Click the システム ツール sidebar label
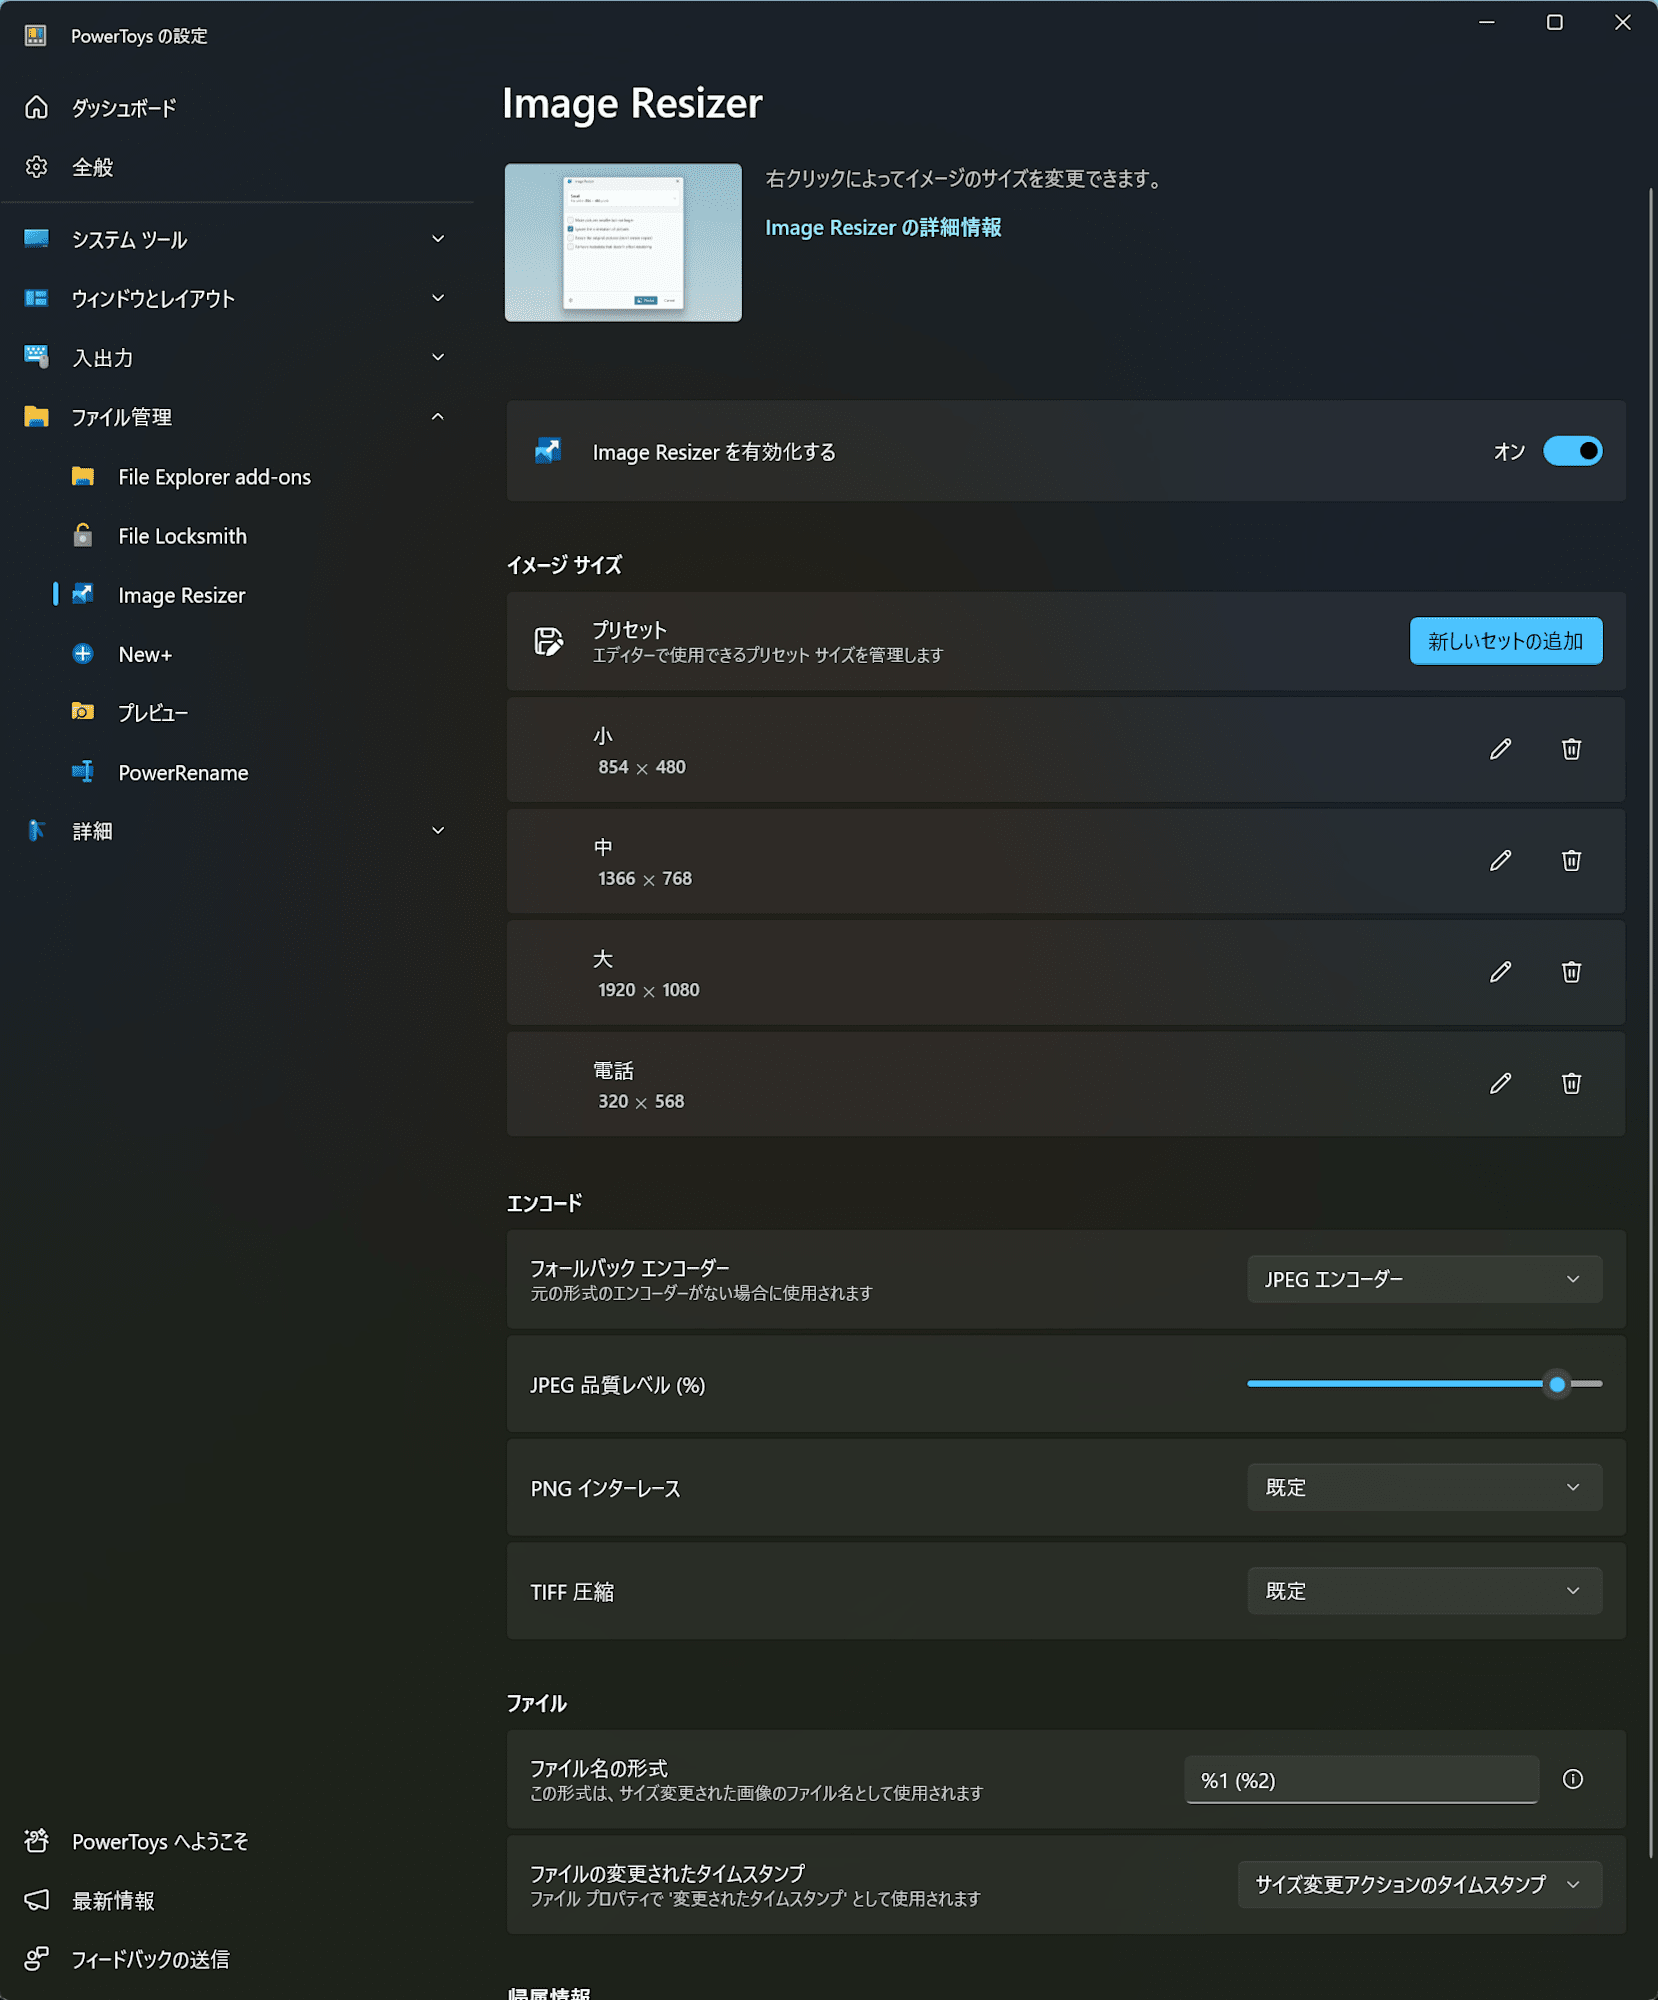This screenshot has height=2000, width=1658. (x=130, y=240)
